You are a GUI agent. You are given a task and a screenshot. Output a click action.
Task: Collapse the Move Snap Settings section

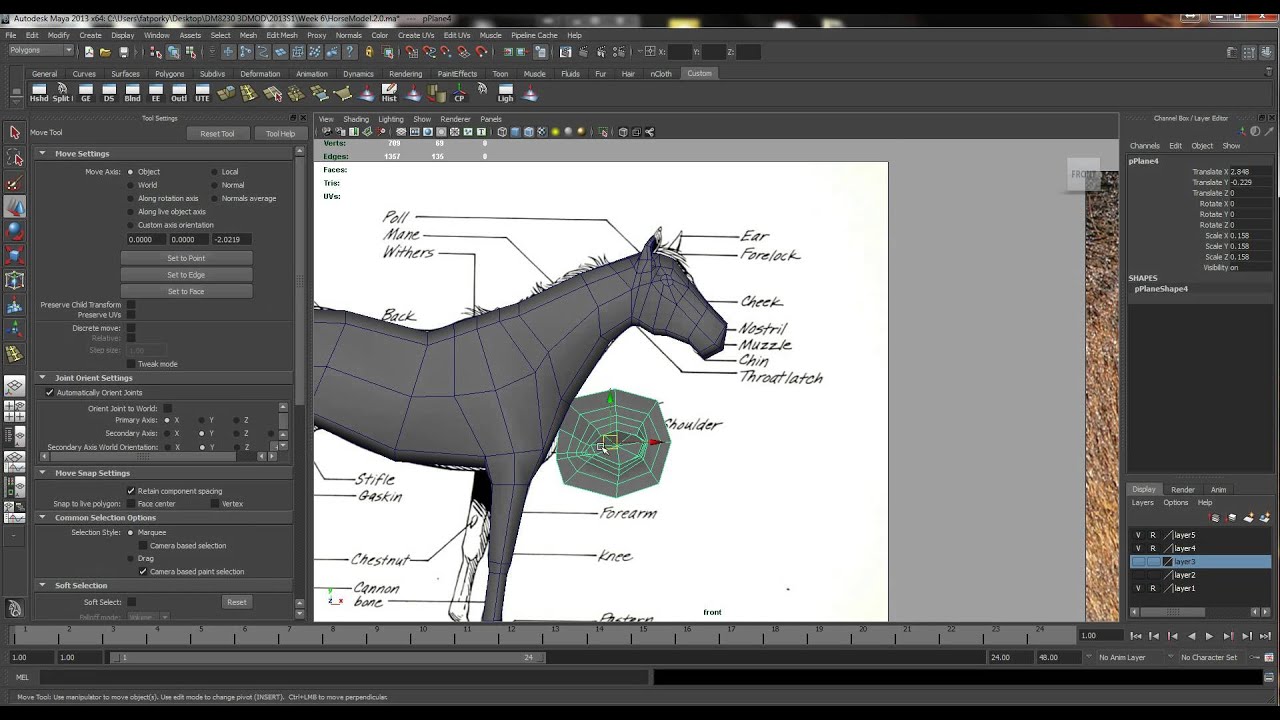pyautogui.click(x=42, y=473)
